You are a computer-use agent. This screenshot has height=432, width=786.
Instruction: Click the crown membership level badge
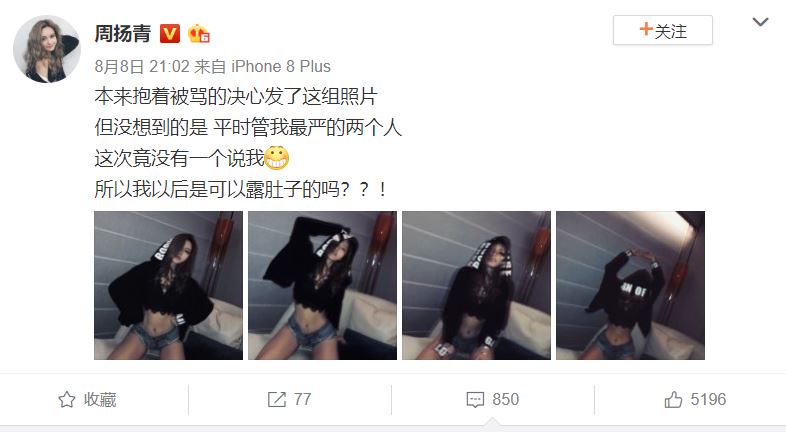[x=199, y=34]
